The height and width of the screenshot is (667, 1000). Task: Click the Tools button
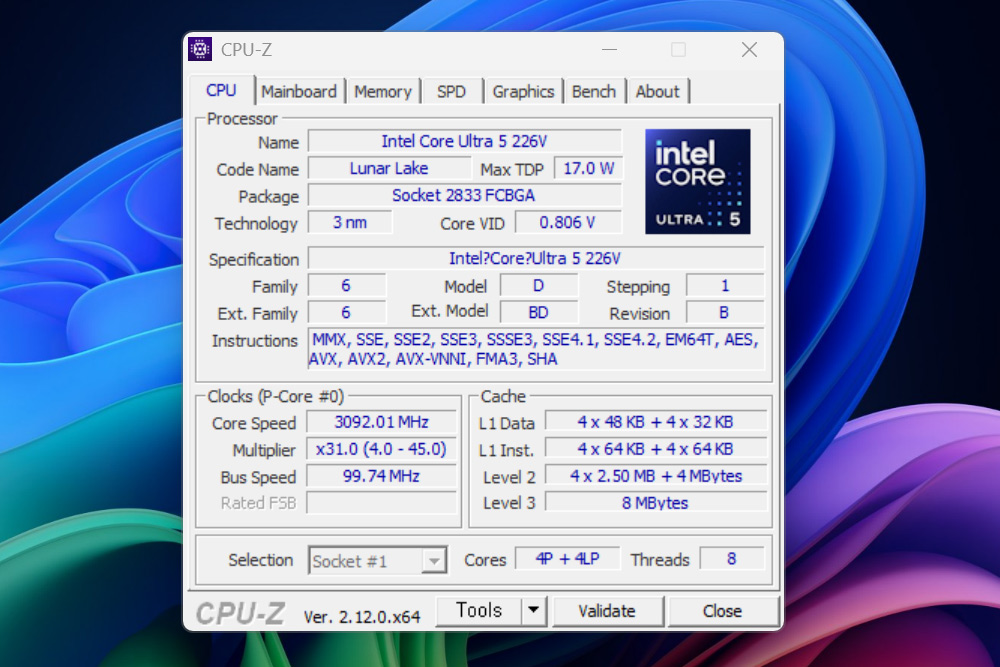coord(479,611)
